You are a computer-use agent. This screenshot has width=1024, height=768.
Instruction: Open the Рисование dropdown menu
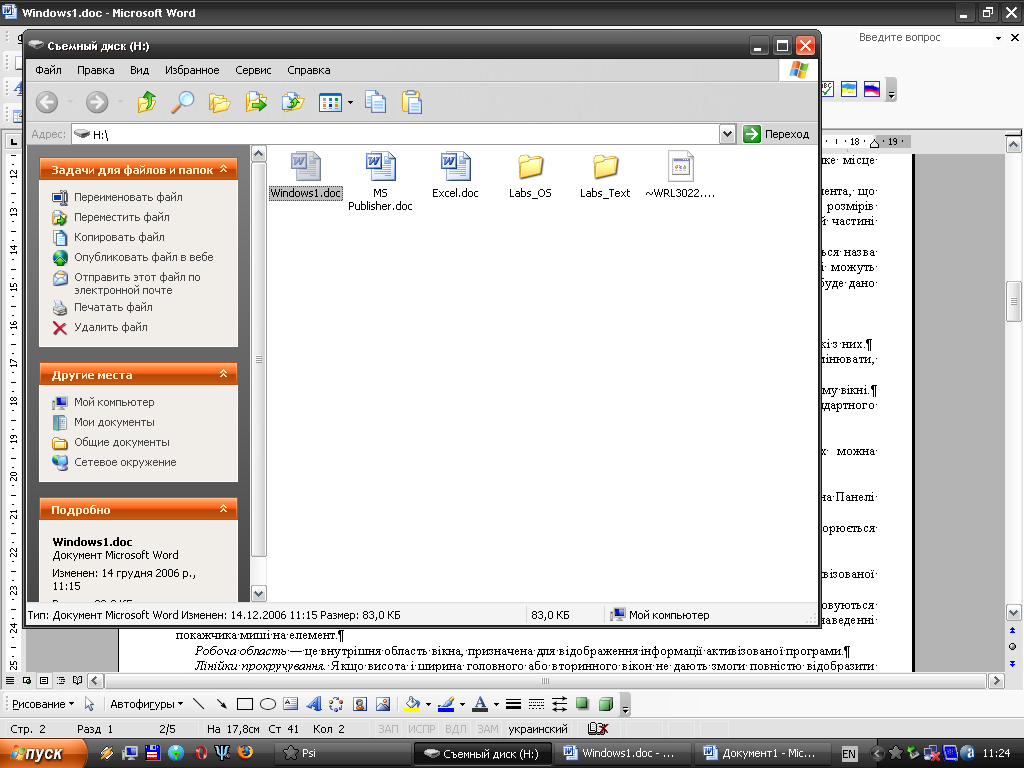pyautogui.click(x=43, y=704)
